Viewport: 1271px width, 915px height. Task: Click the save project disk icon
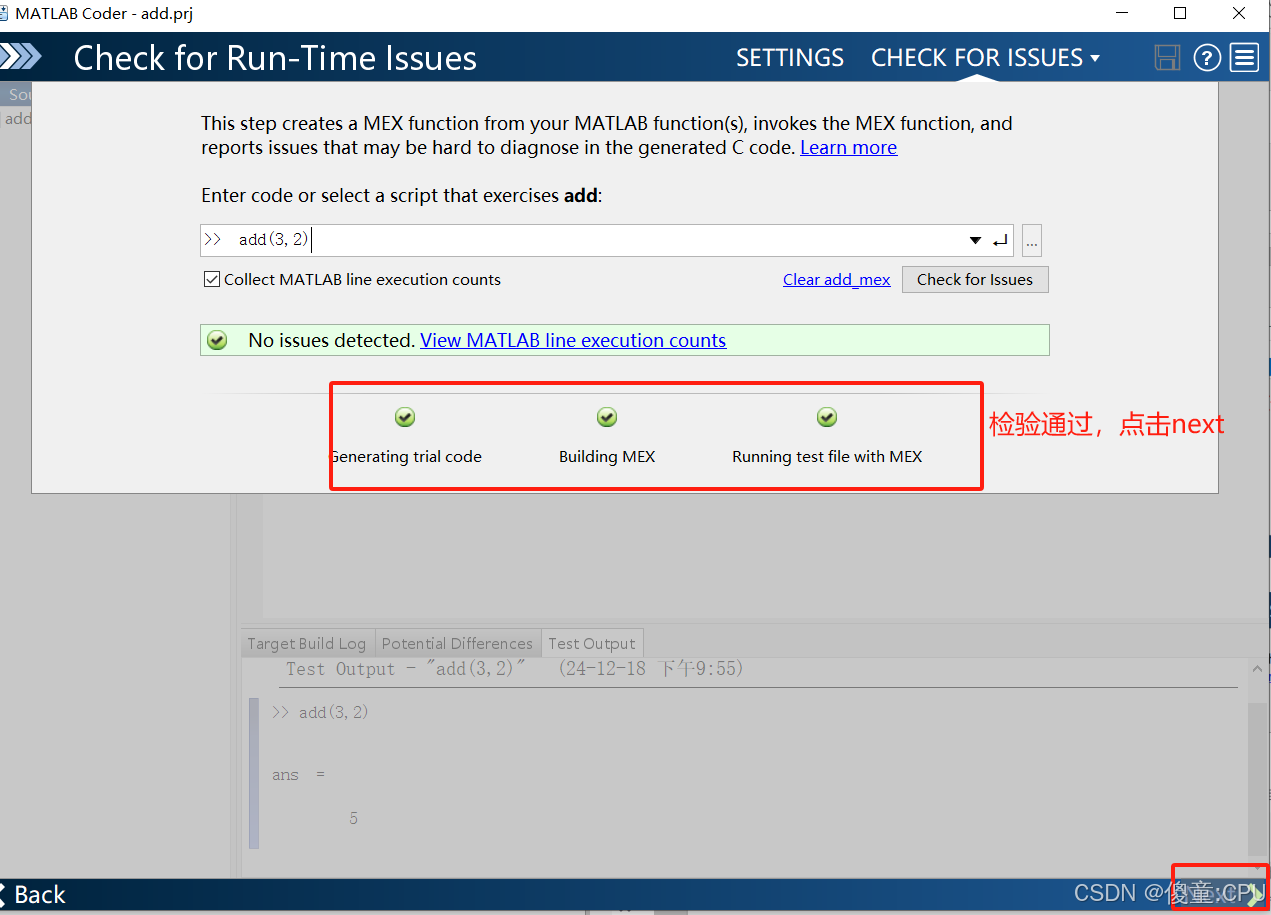(x=1167, y=58)
